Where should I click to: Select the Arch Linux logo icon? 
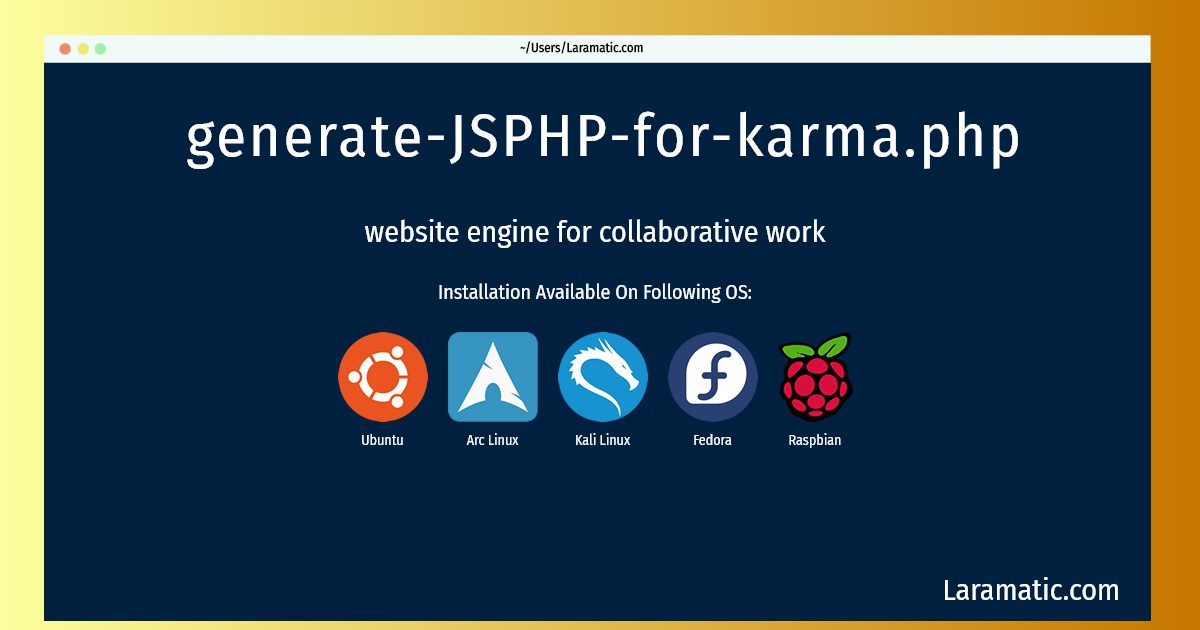493,377
